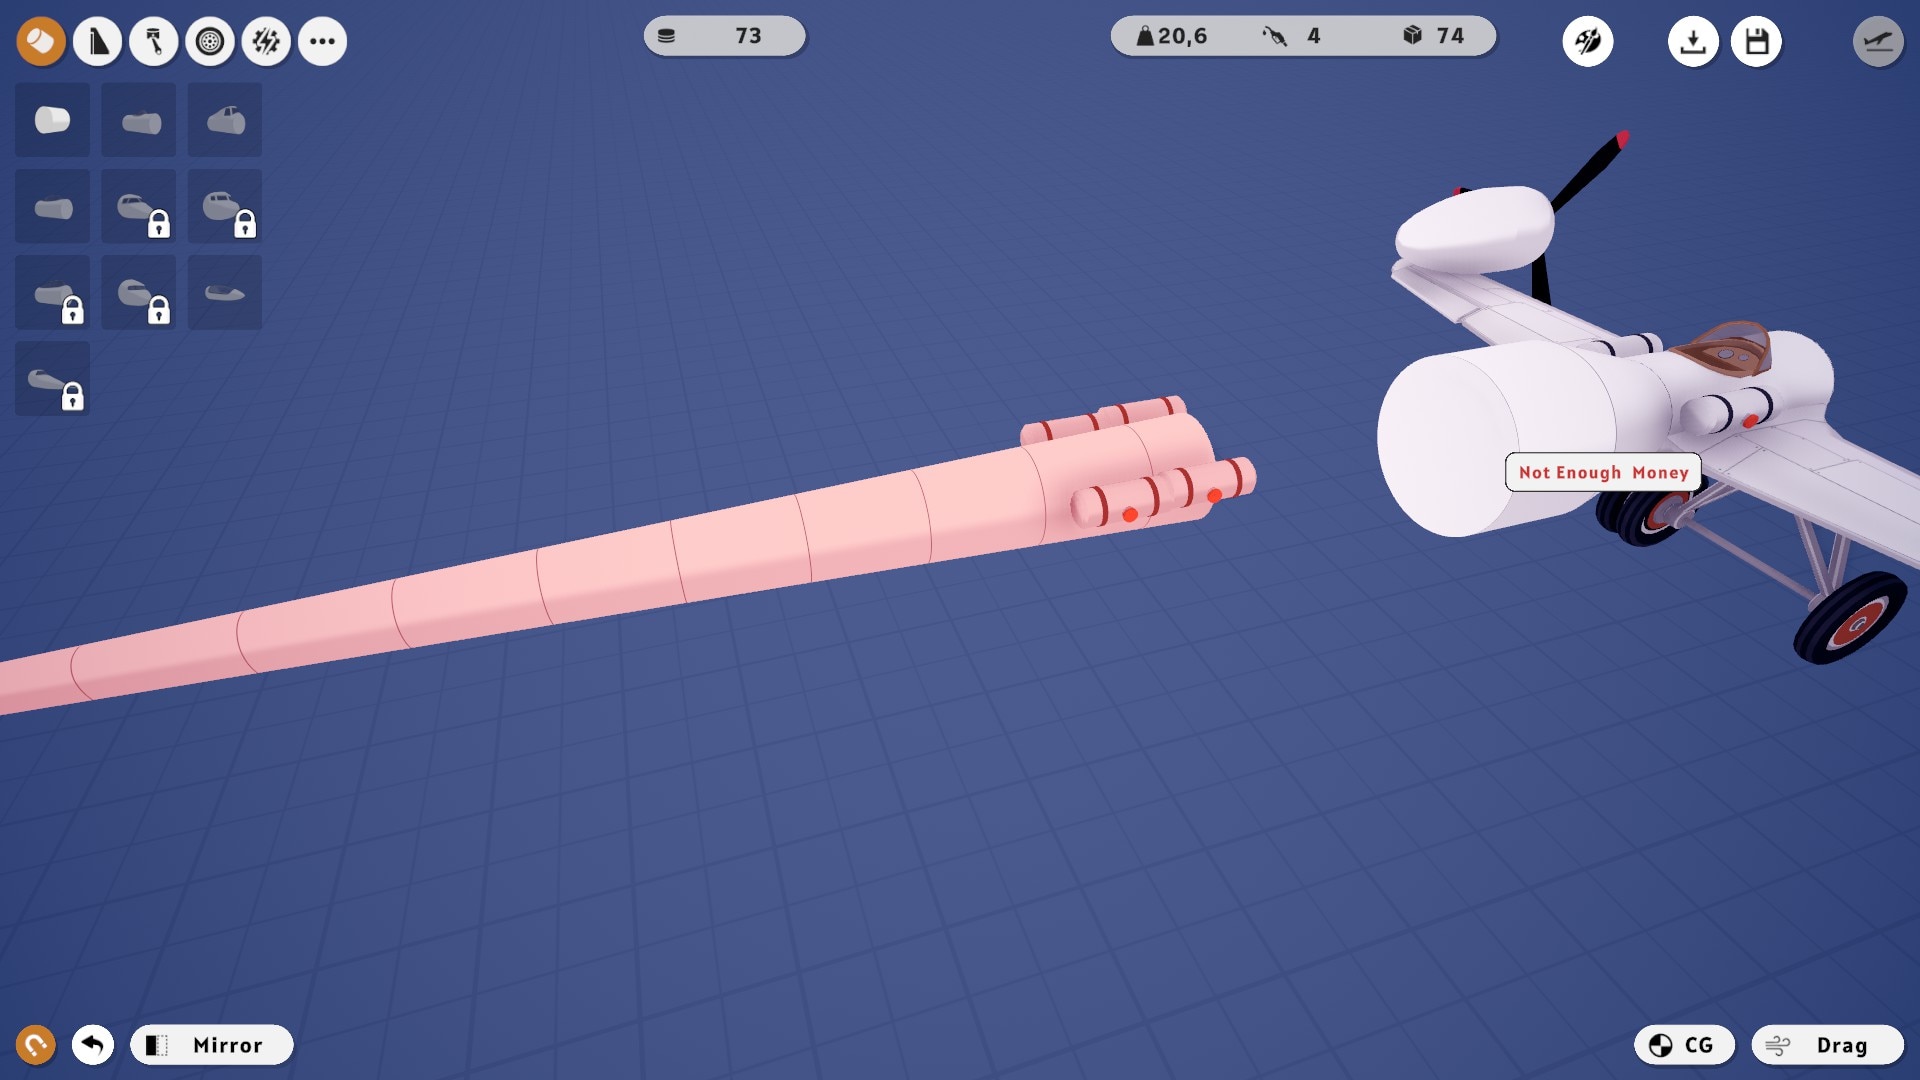The image size is (1920, 1080).
Task: Click the parts box count 74
Action: [x=1450, y=36]
